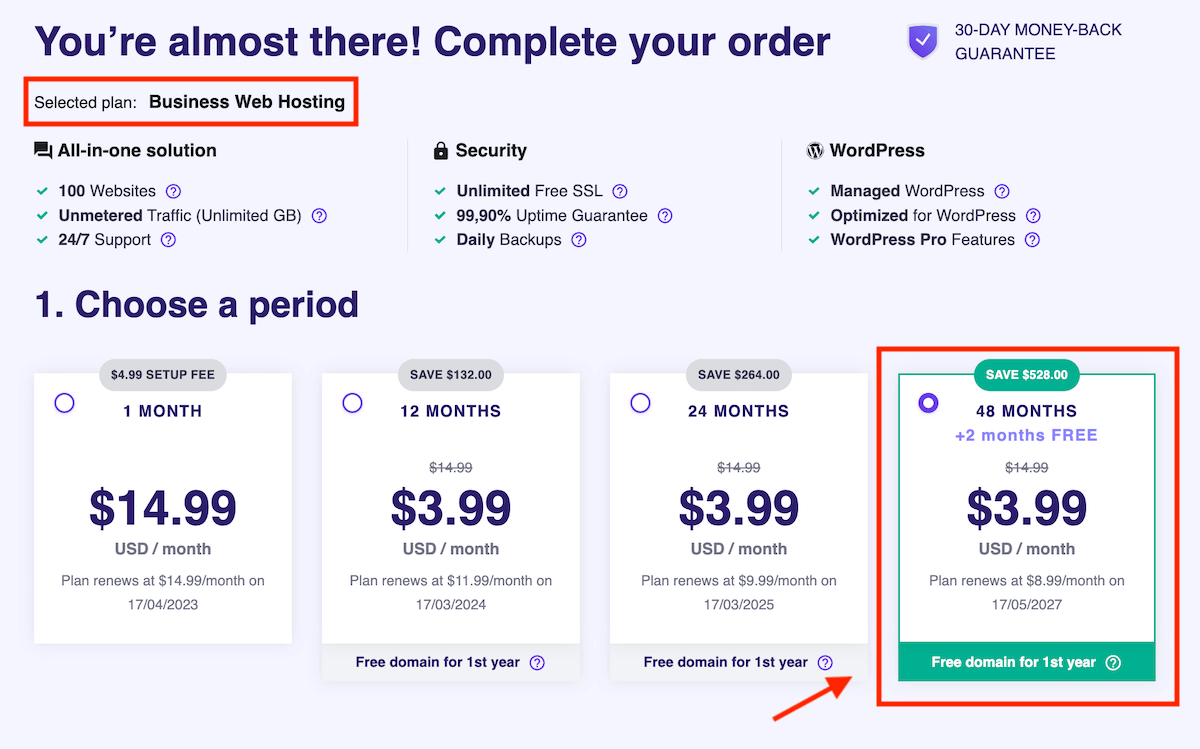The image size is (1200, 749).
Task: Show info for 99,90% Uptime Guarantee
Action: (665, 215)
